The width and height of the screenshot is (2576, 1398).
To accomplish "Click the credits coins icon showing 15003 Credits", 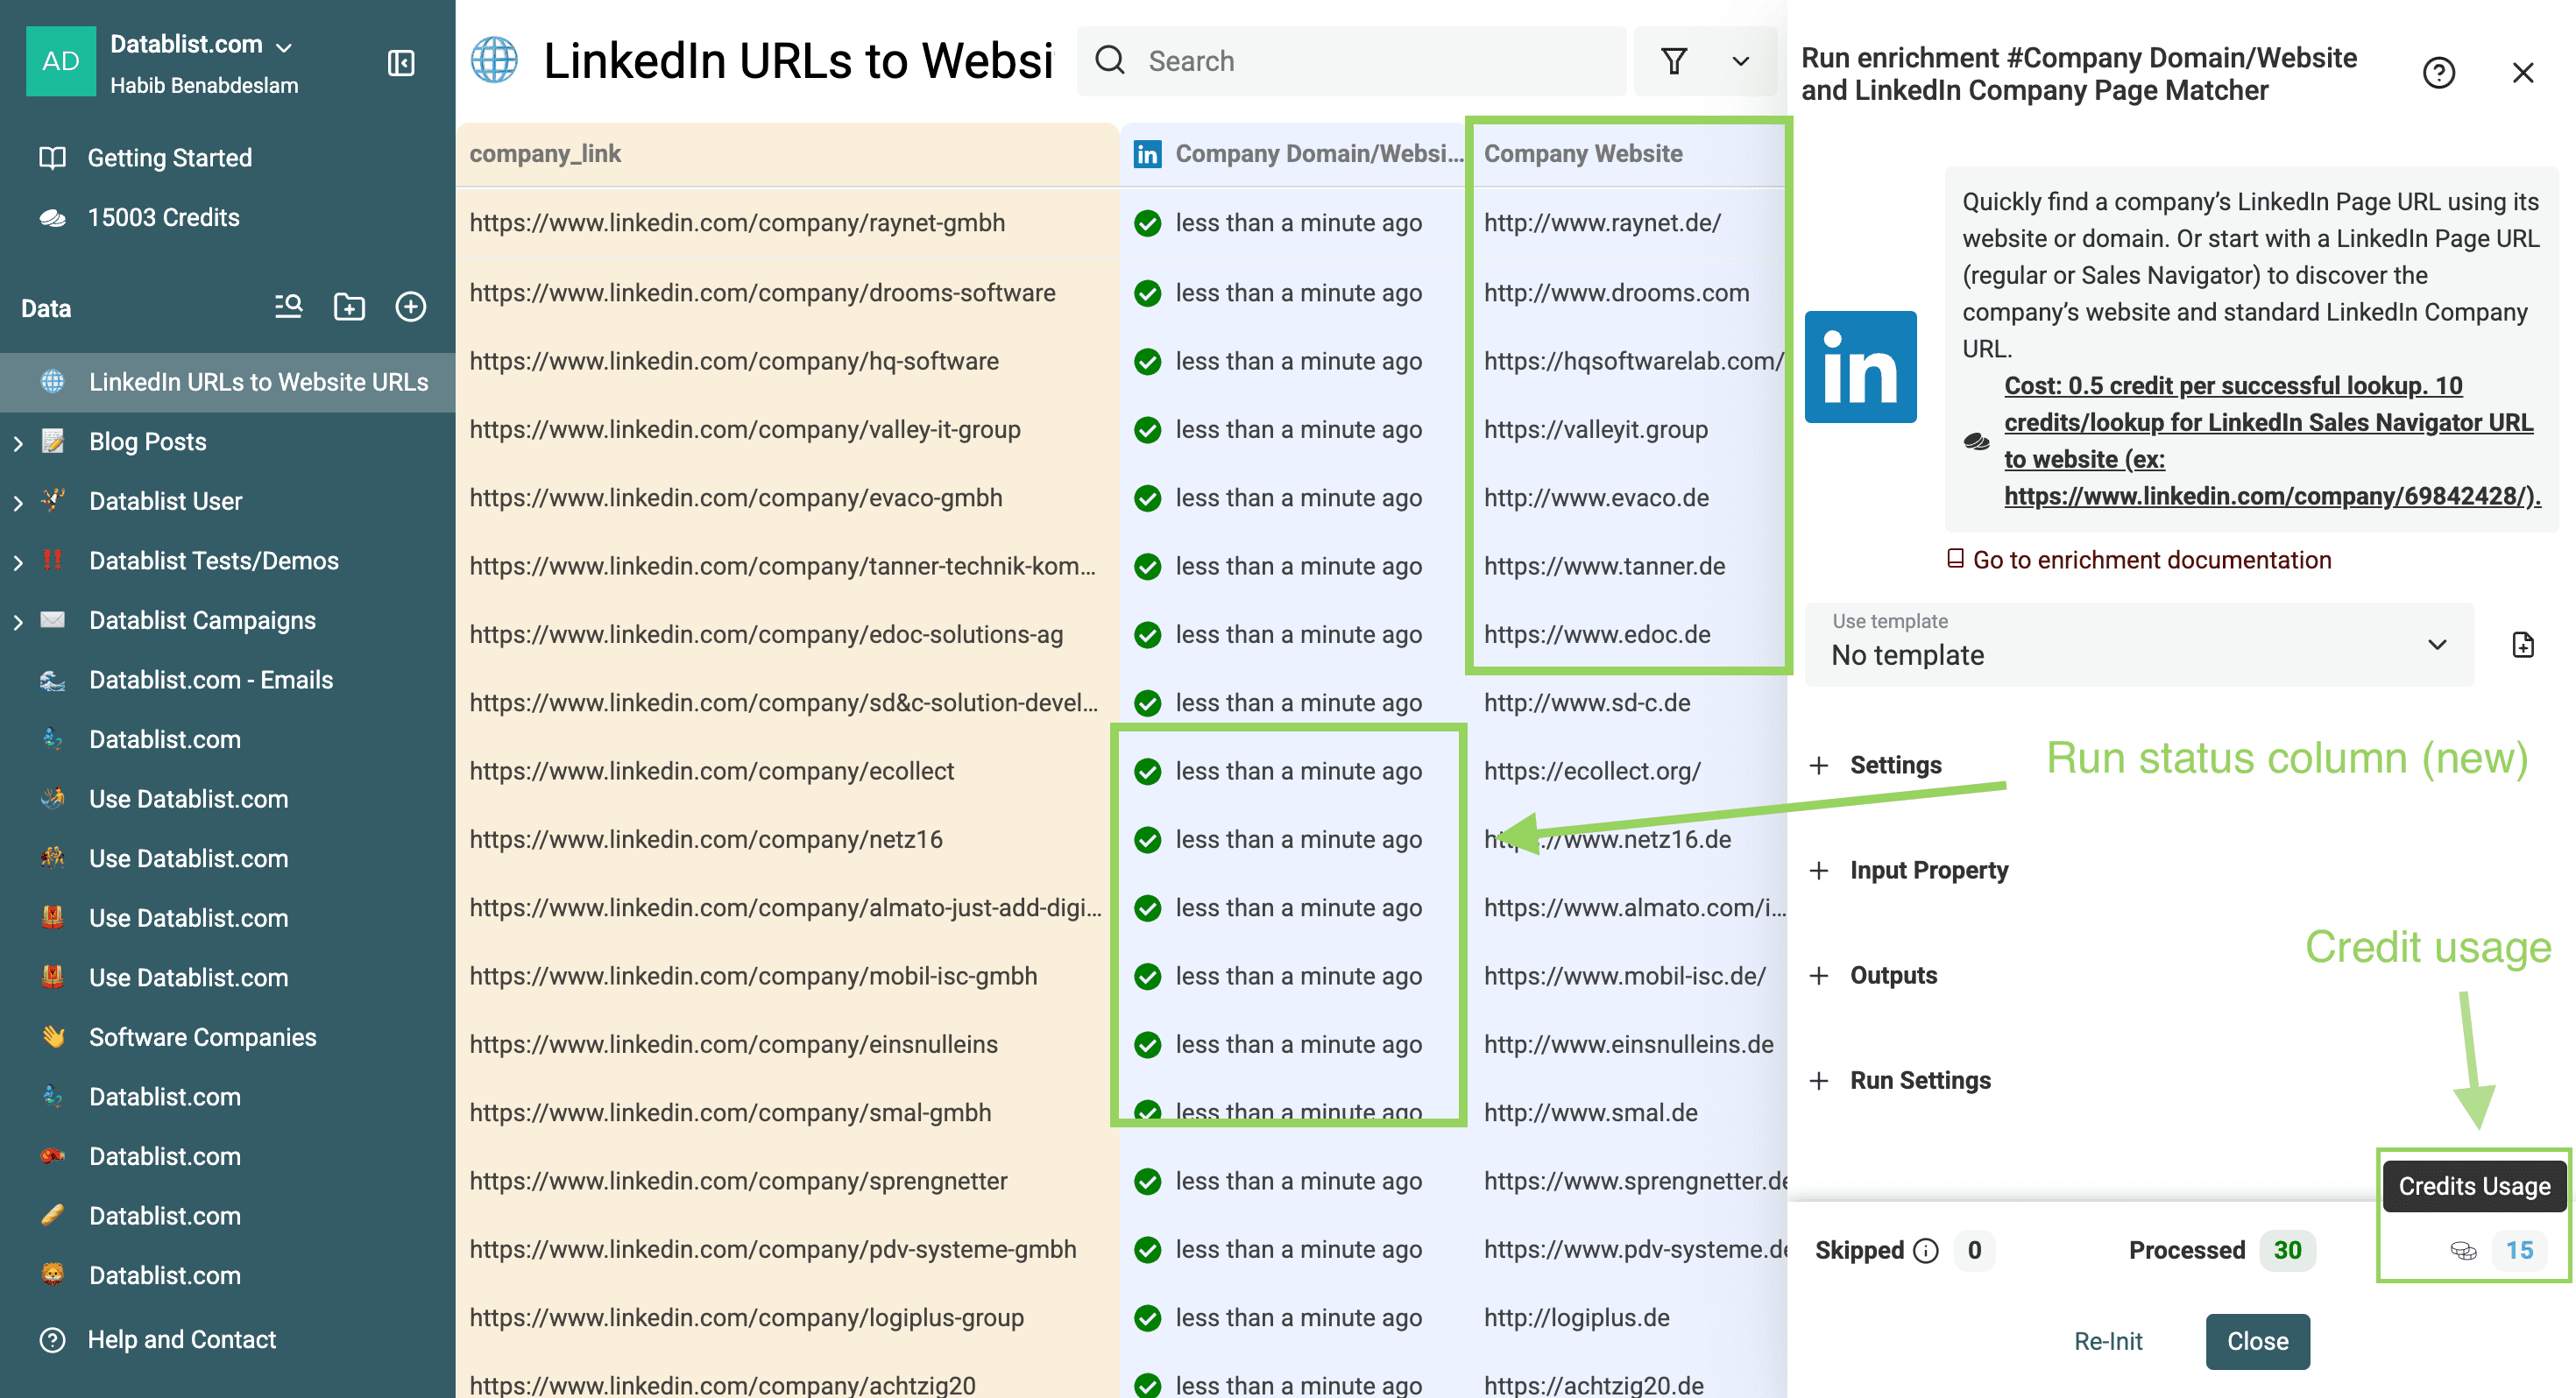I will [53, 217].
